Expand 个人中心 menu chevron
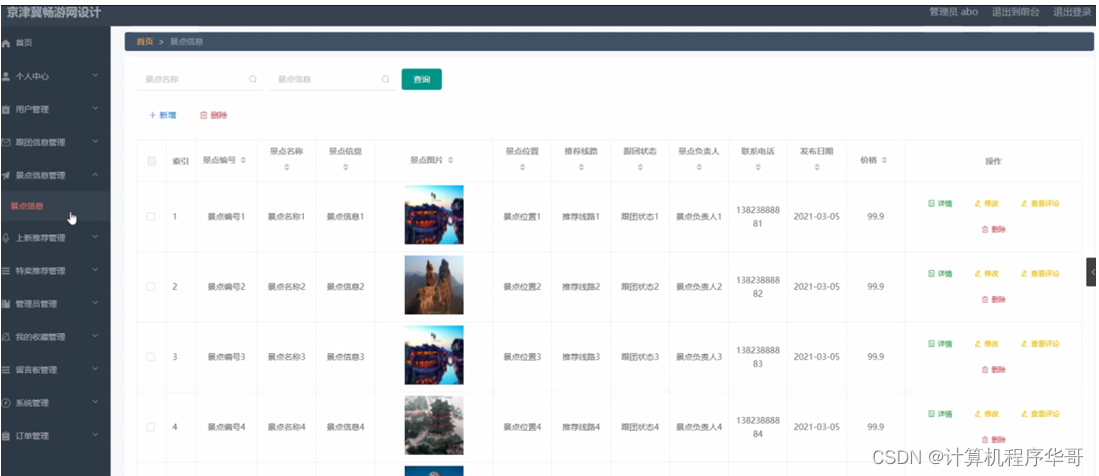This screenshot has width=1099, height=476. tap(95, 76)
